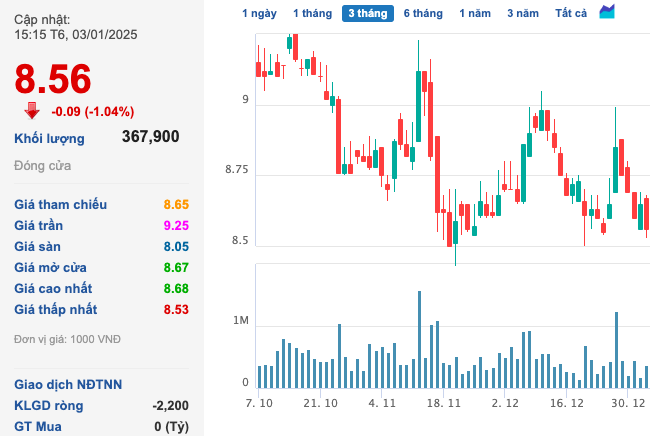This screenshot has height=436, width=657.
Task: Switch to the 1 tháng chart range
Action: tap(311, 13)
